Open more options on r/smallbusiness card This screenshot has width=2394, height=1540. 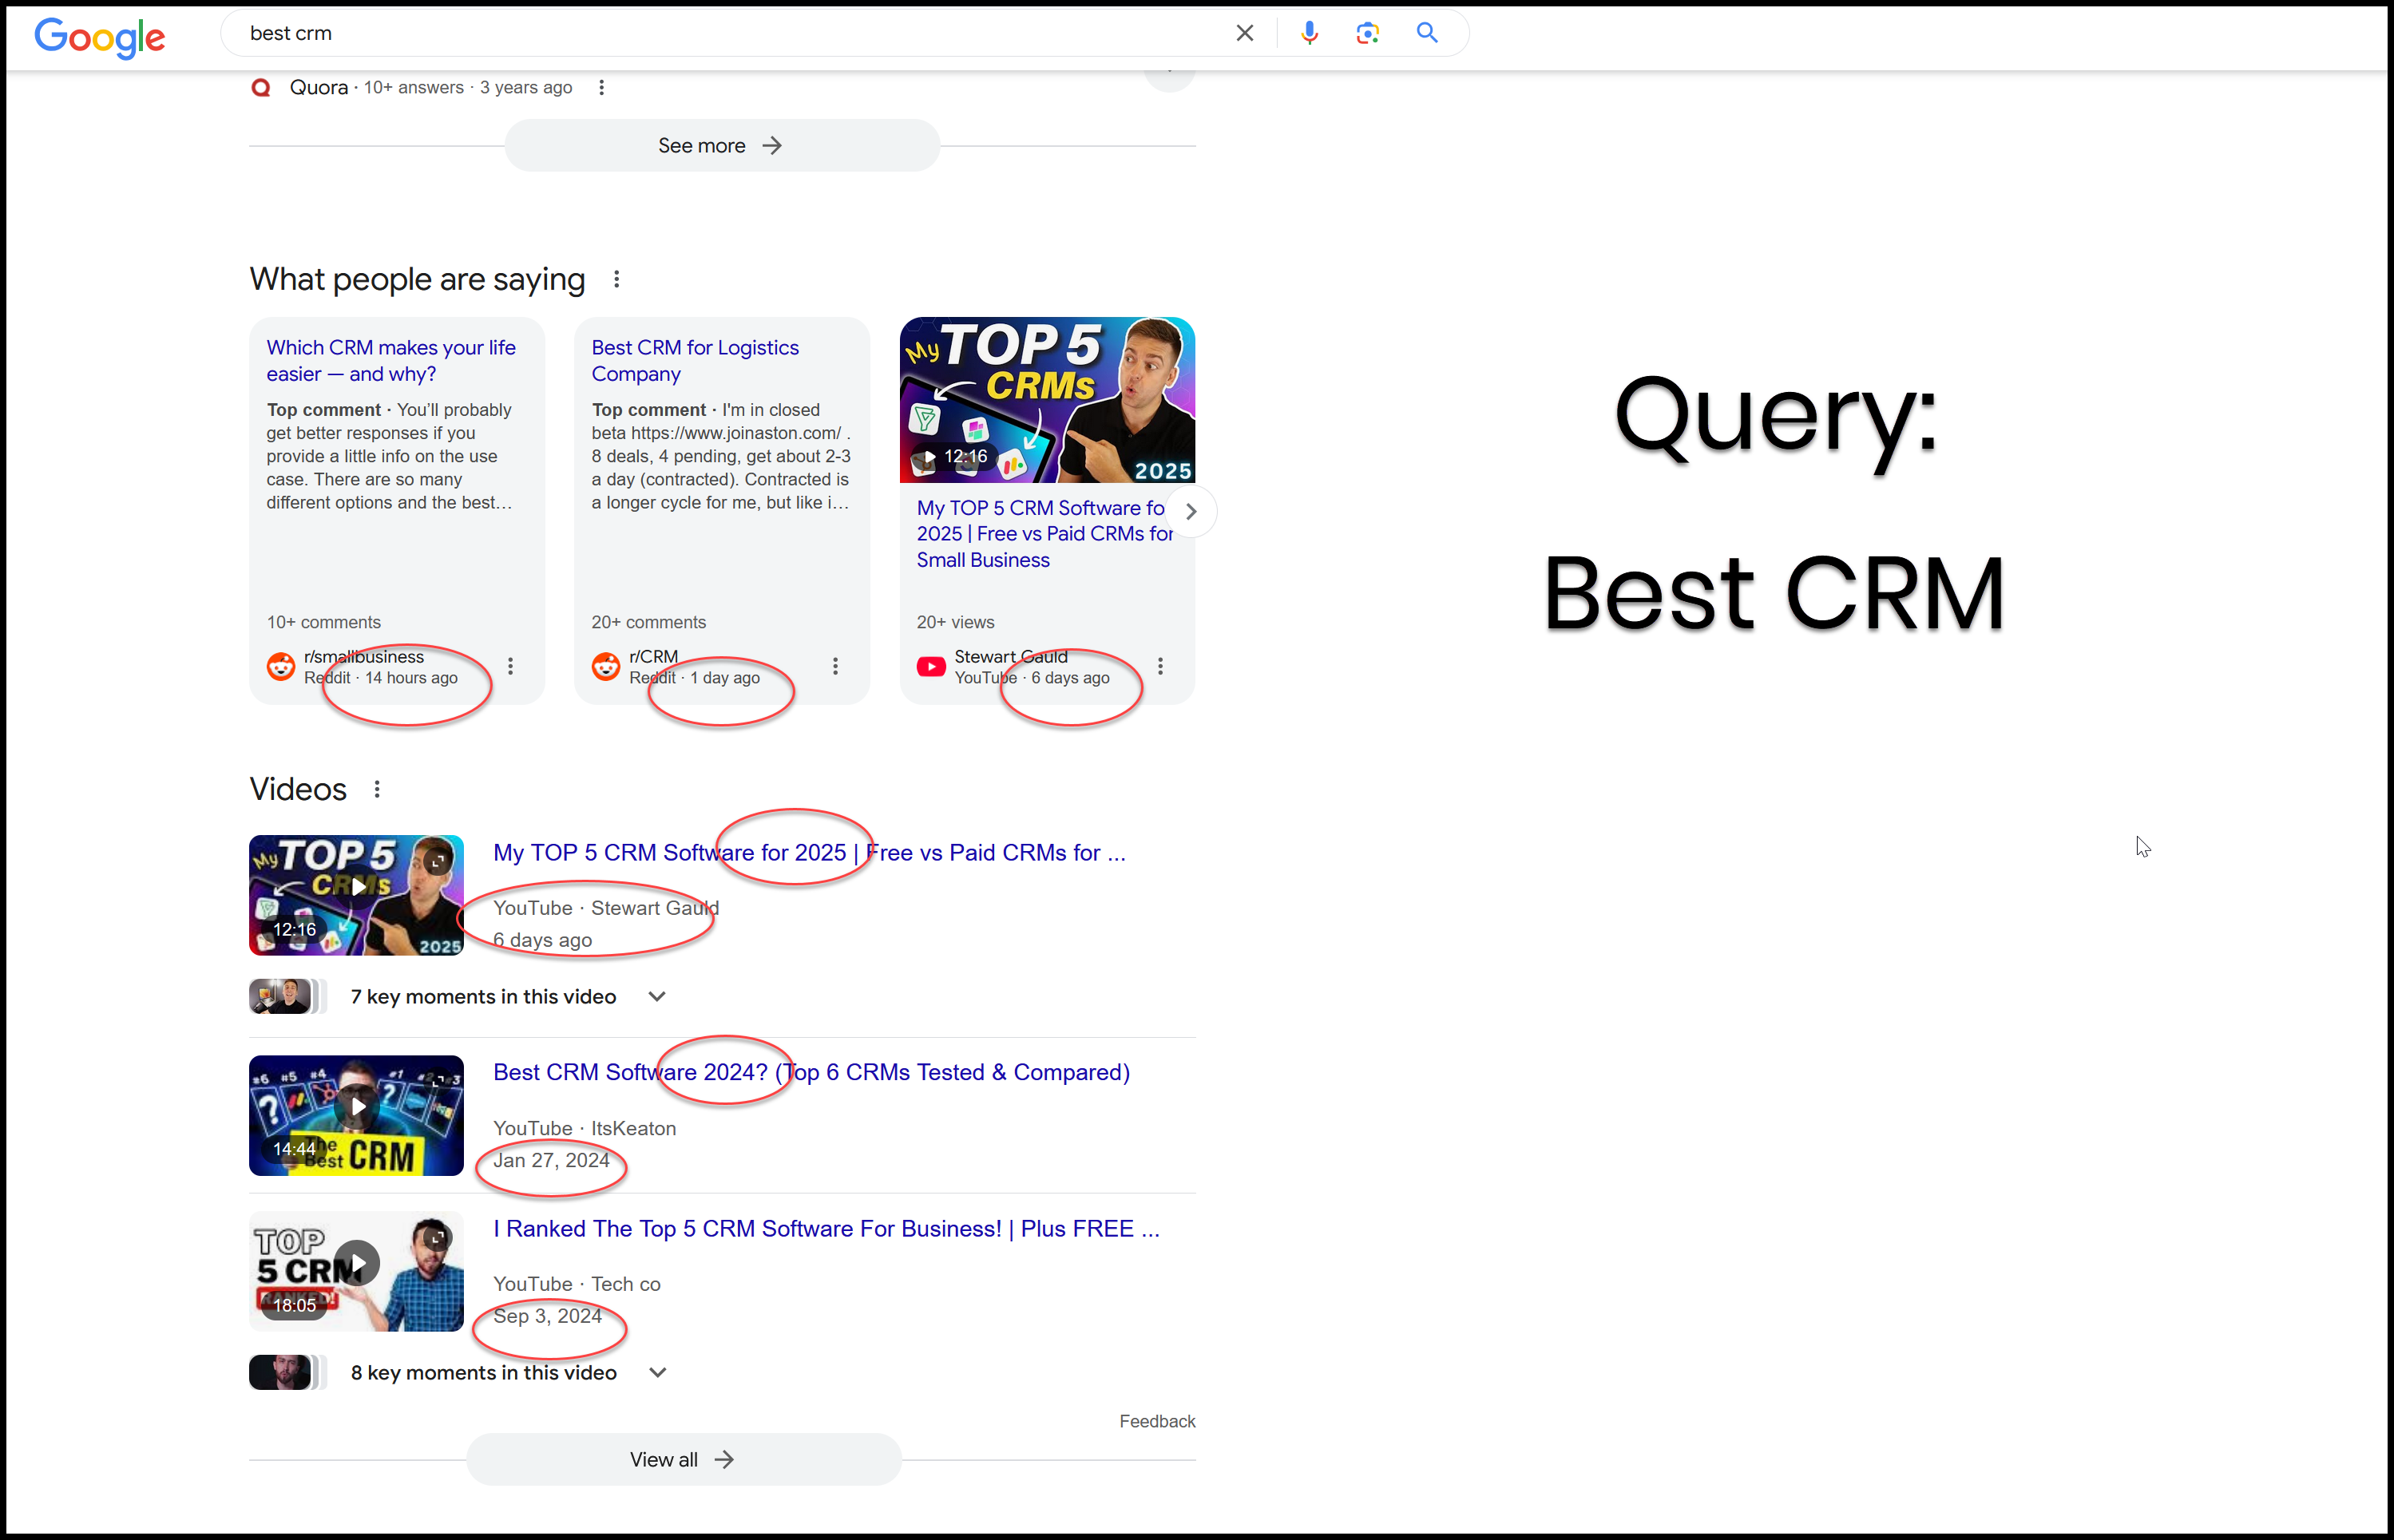click(510, 666)
